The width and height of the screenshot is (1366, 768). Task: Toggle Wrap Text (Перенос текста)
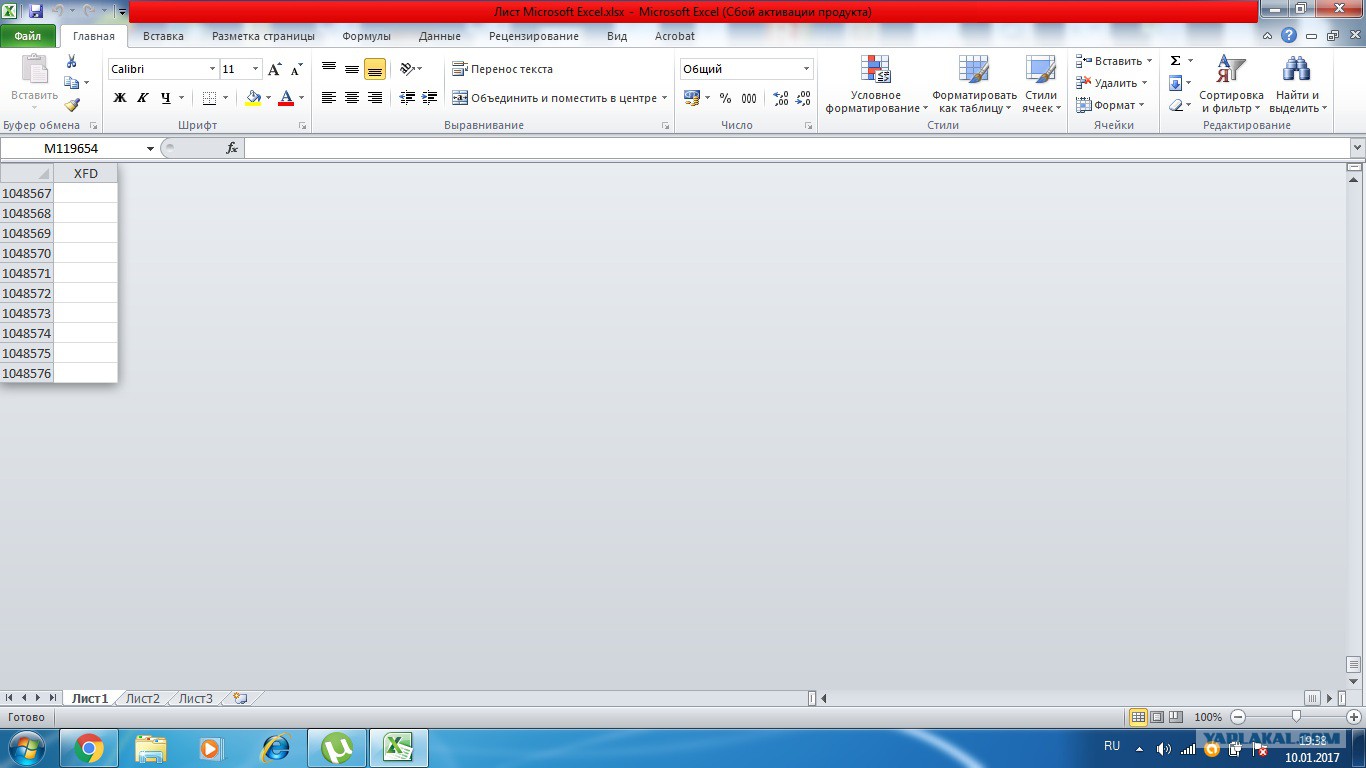coord(502,69)
